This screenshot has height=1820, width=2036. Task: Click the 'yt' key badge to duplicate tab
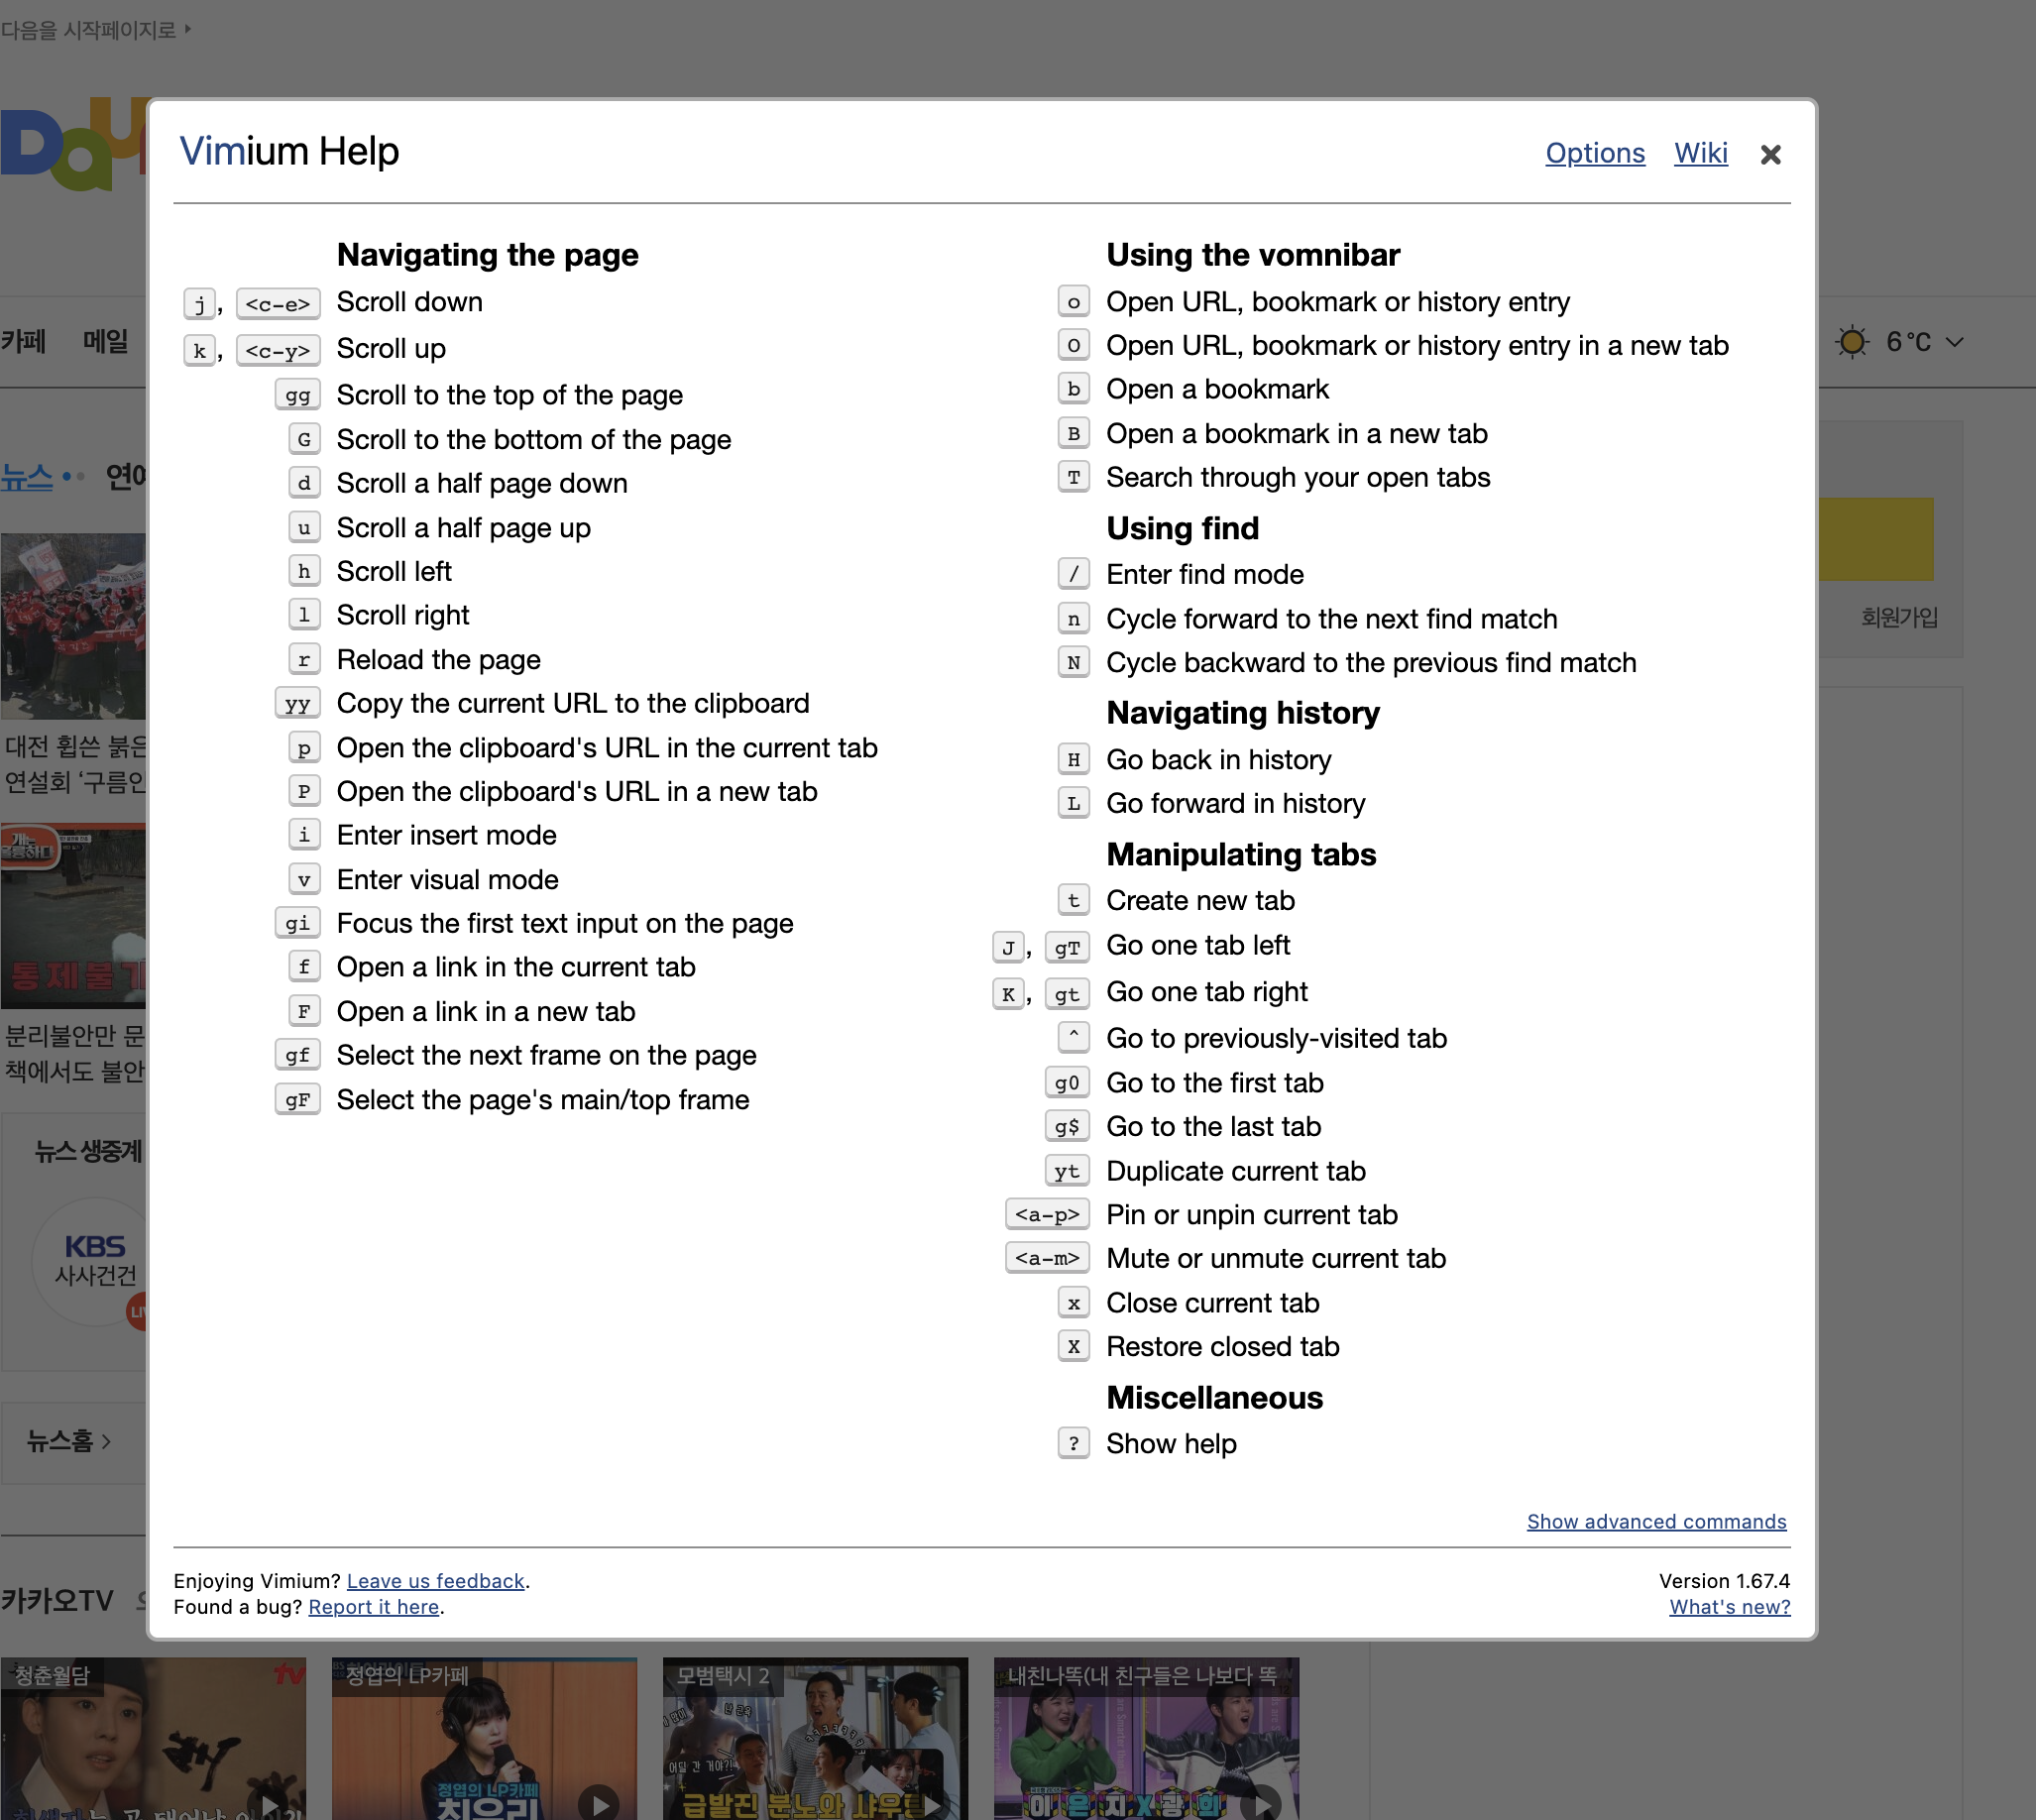[1067, 1170]
